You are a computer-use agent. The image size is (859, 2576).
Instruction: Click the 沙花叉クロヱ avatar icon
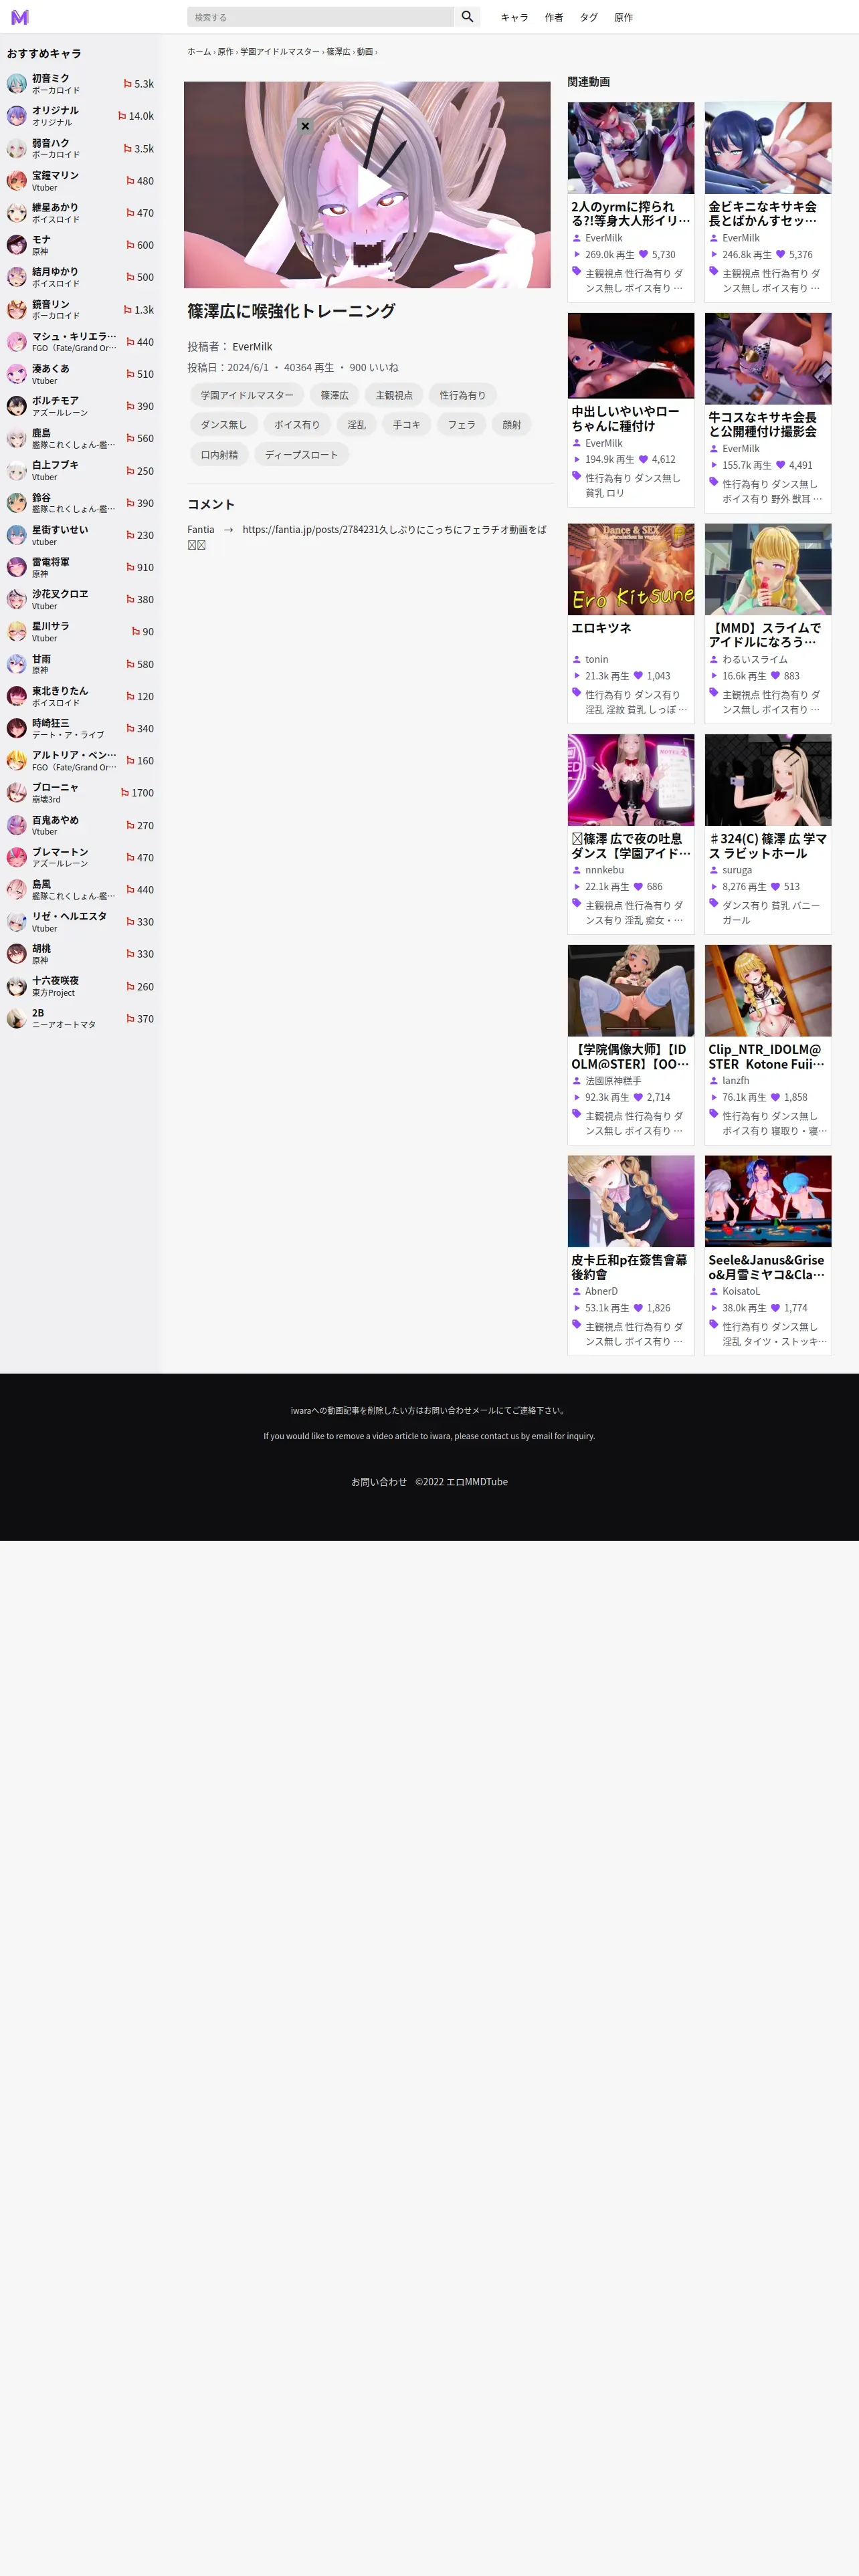17,600
